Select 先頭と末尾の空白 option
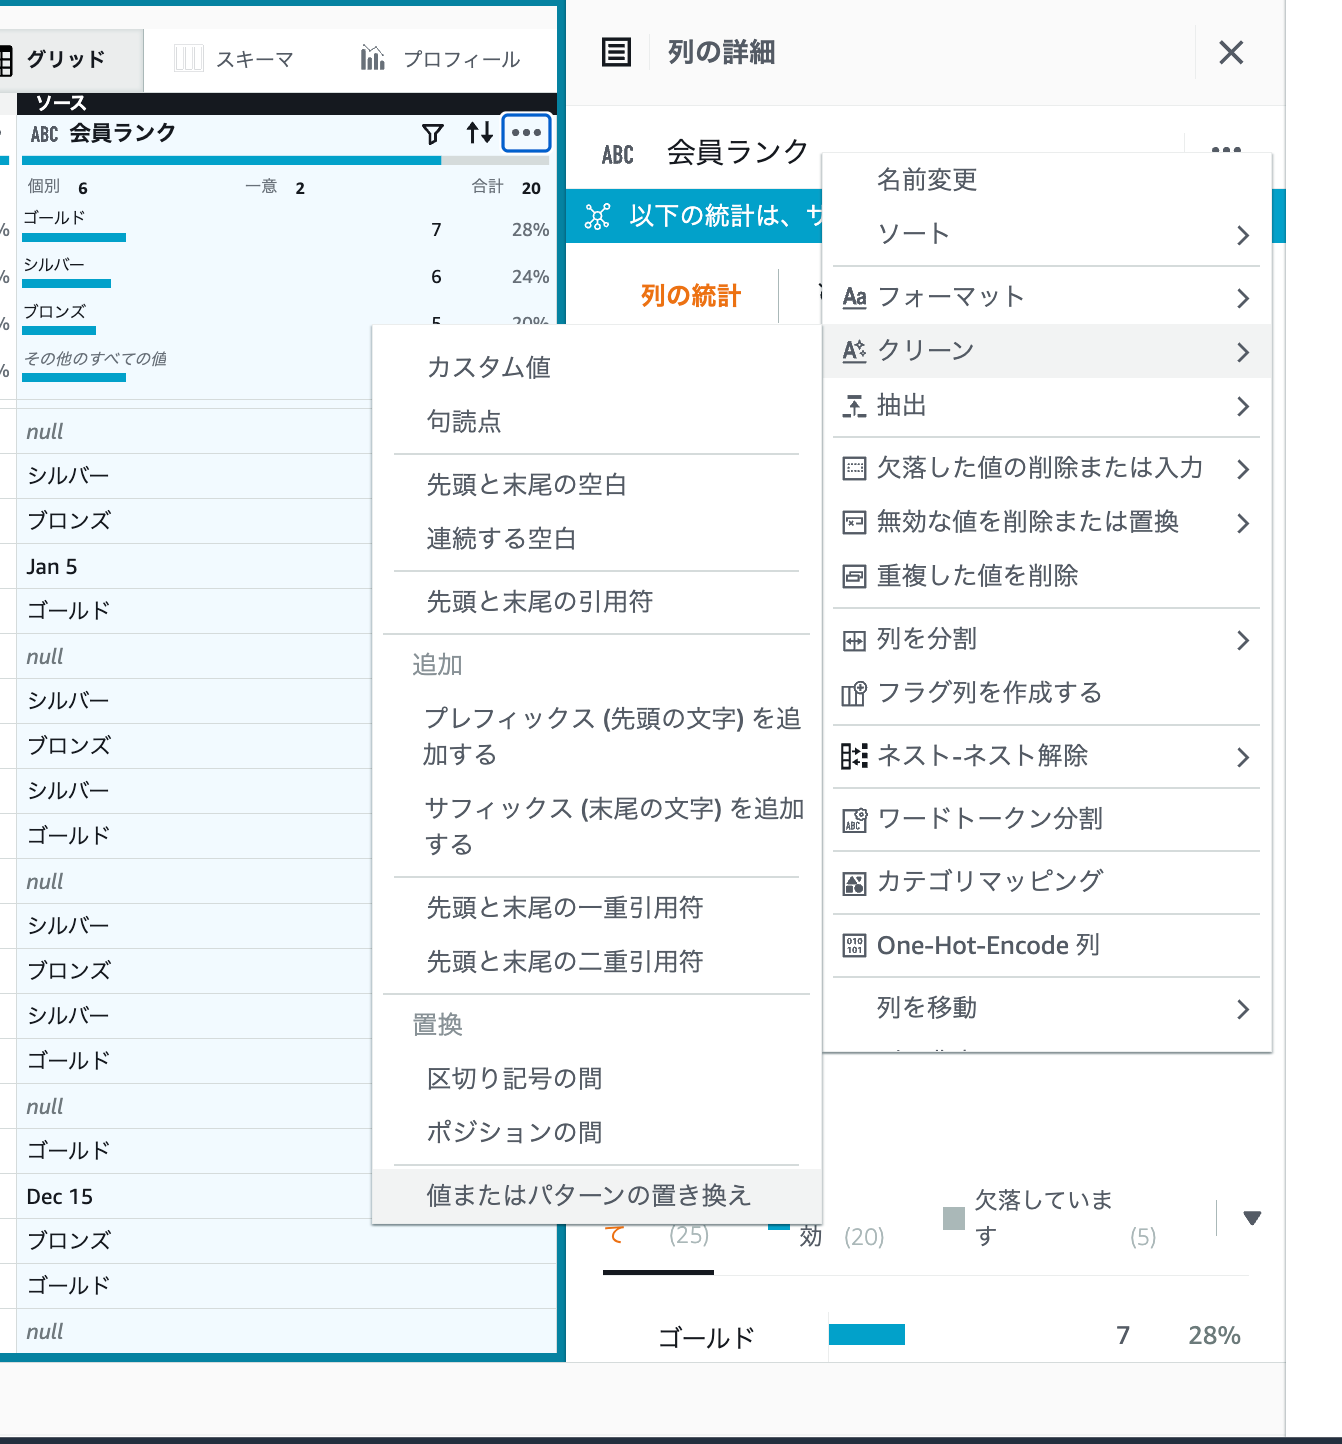Image resolution: width=1342 pixels, height=1444 pixels. (527, 484)
